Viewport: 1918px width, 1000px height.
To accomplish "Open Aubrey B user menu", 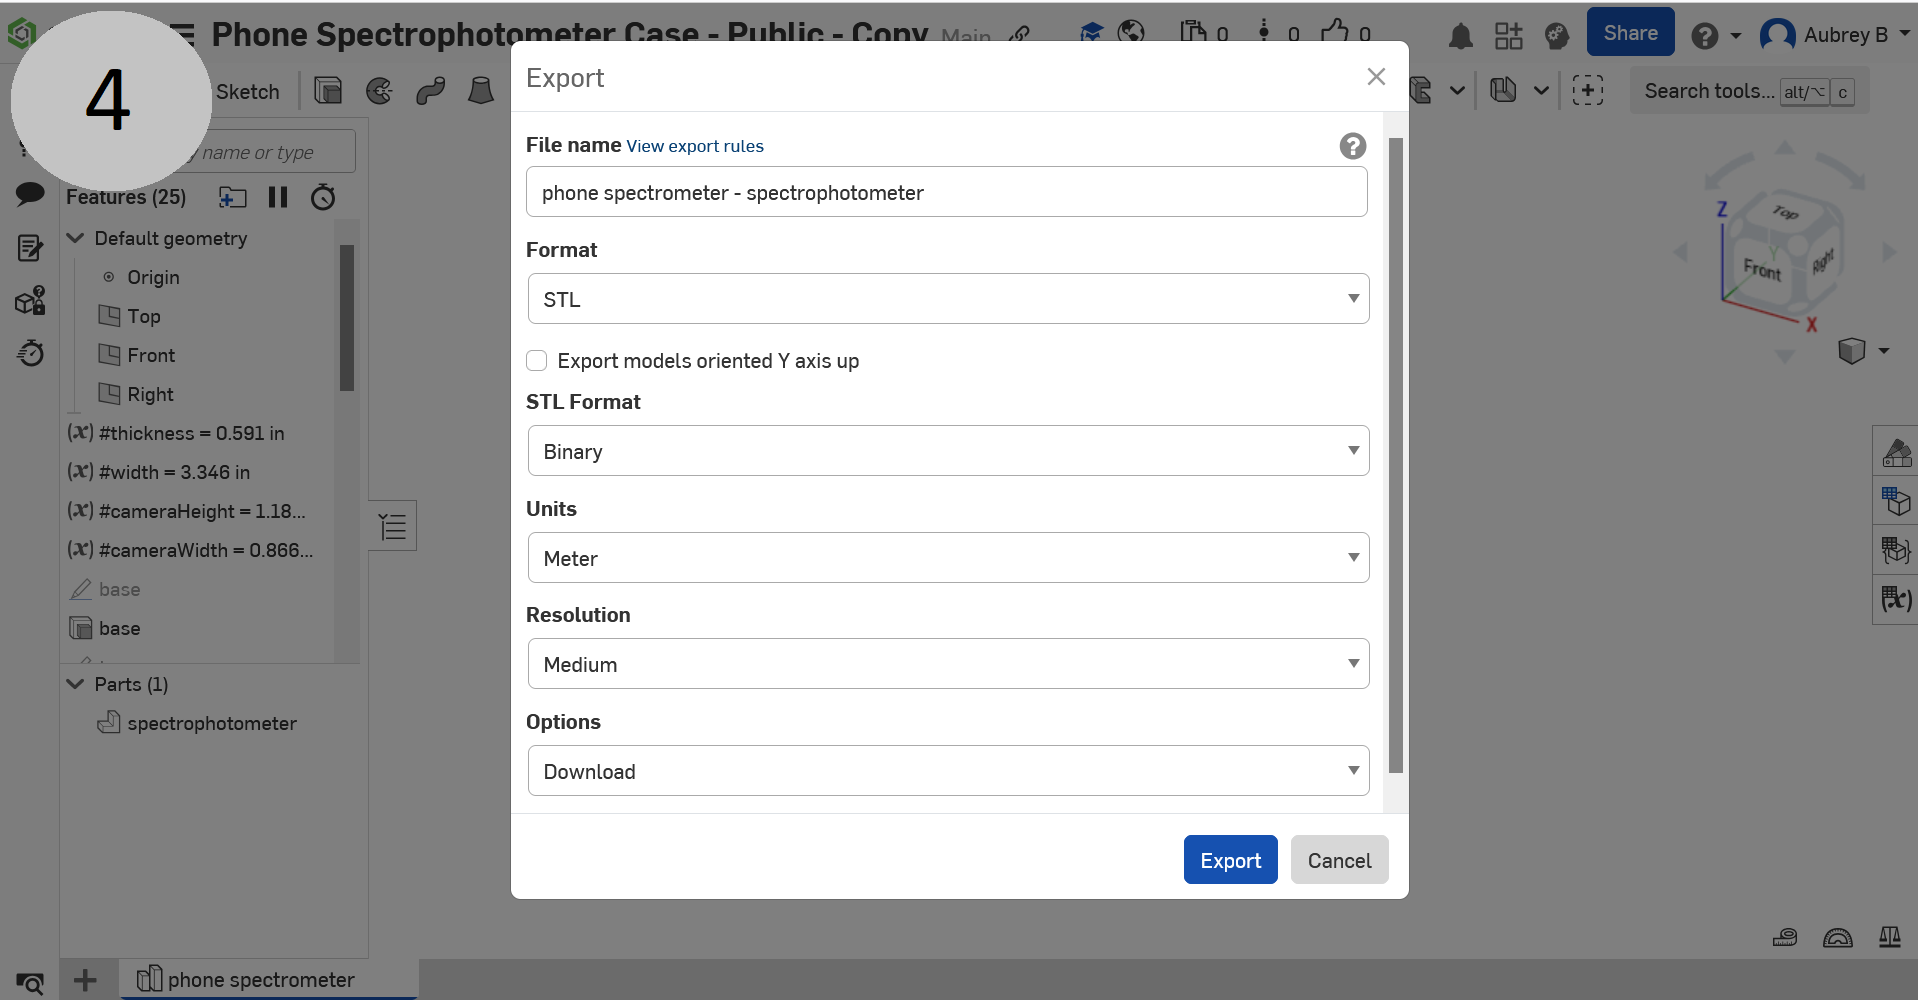I will (1834, 35).
